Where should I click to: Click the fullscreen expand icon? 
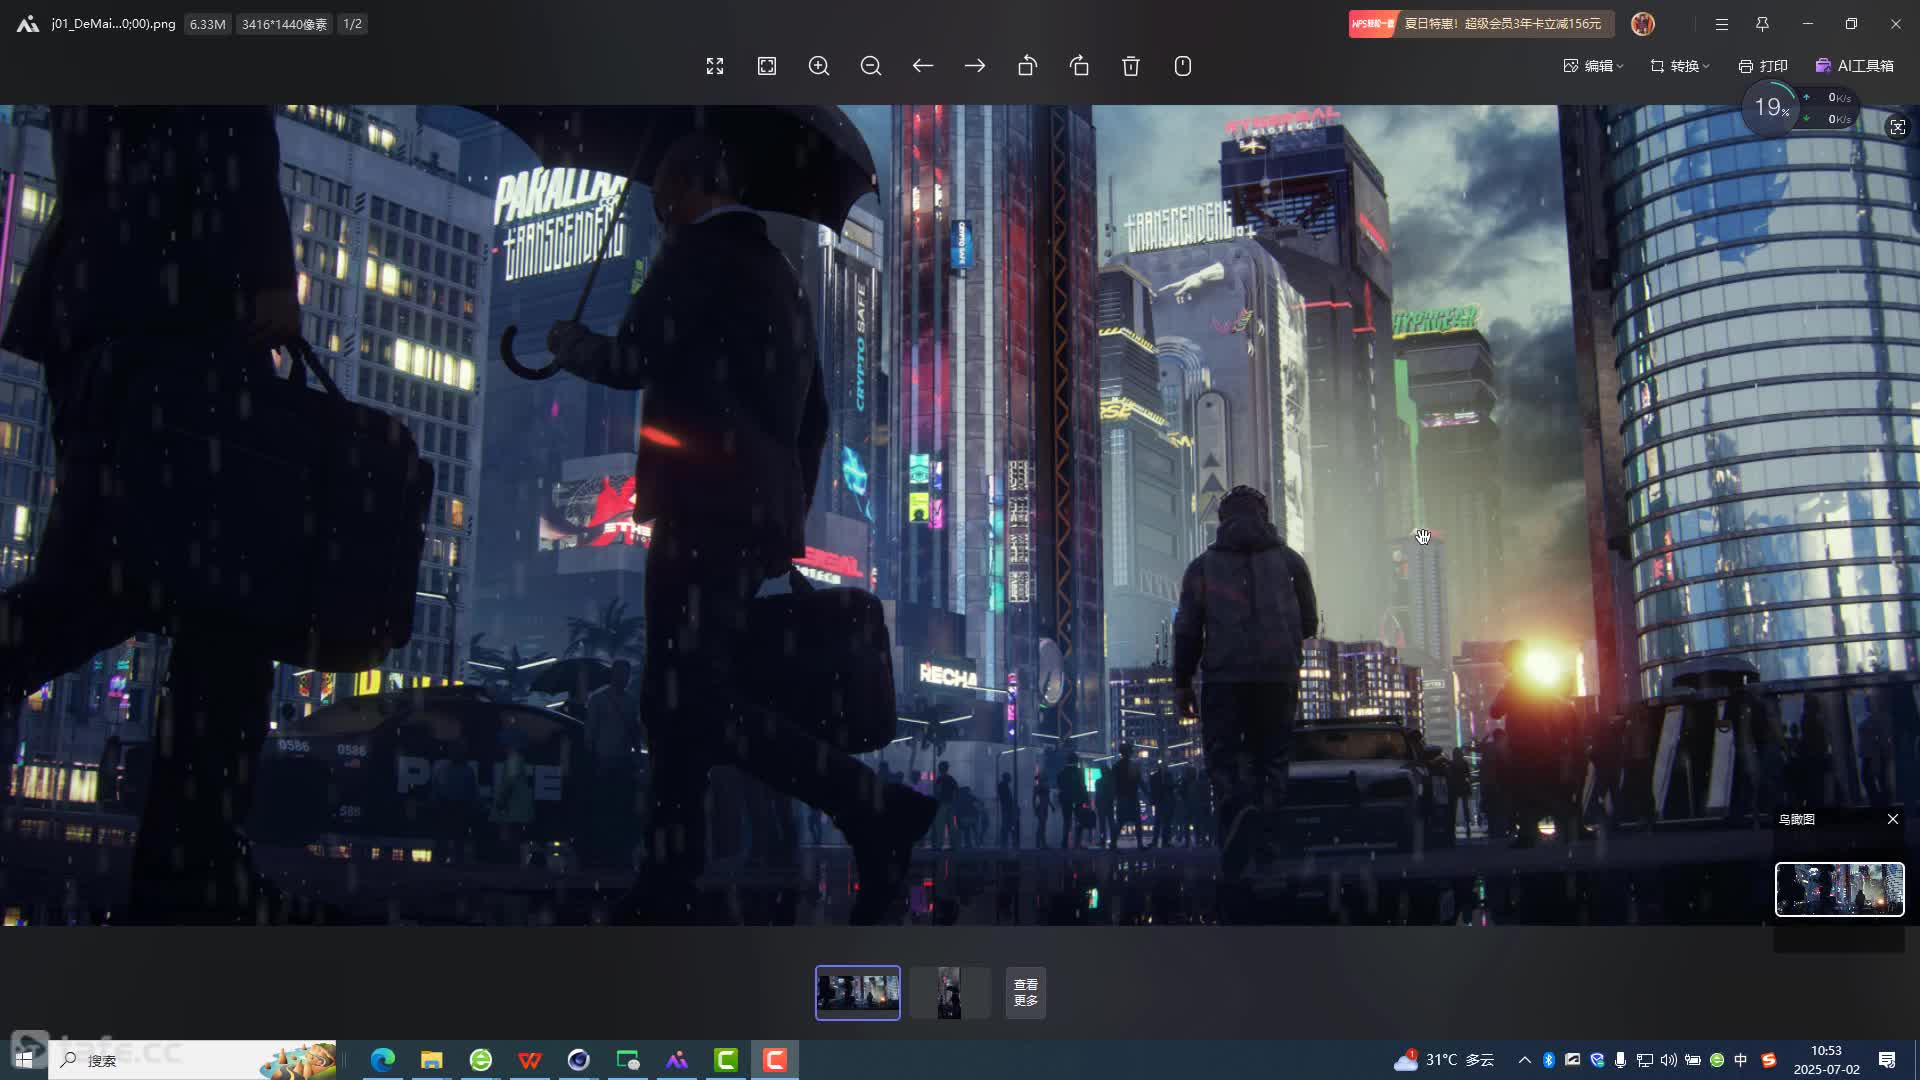(715, 66)
